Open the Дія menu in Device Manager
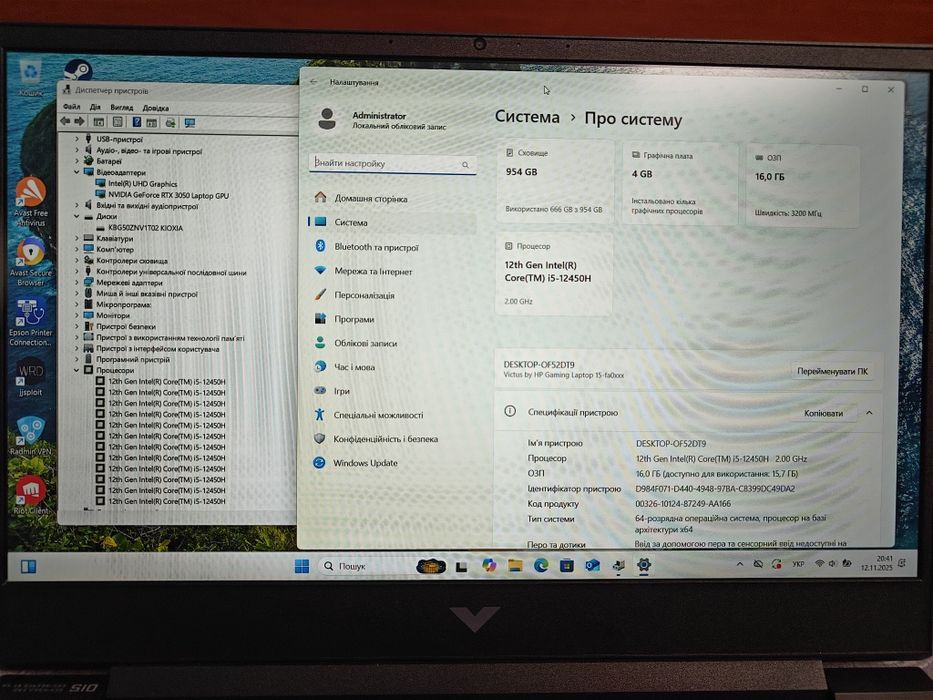Viewport: 933px width, 700px height. pyautogui.click(x=95, y=107)
